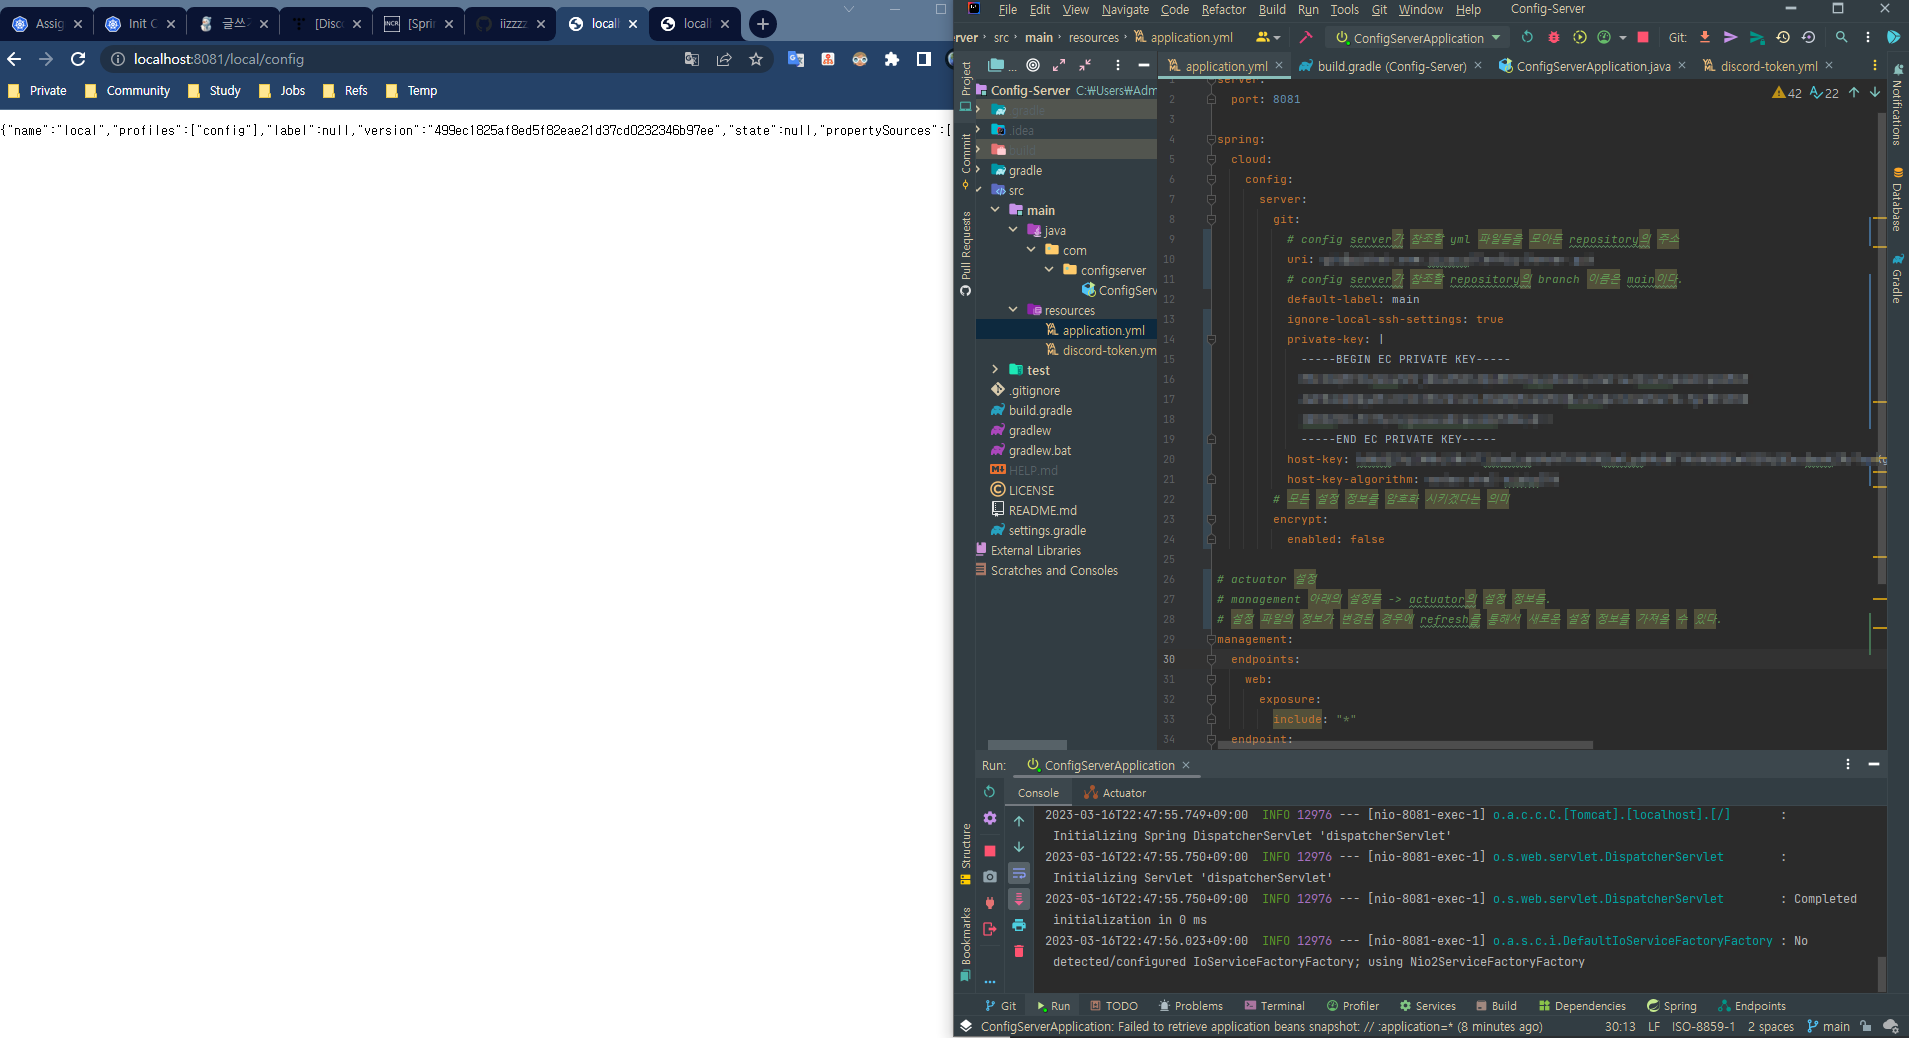The width and height of the screenshot is (1909, 1038).
Task: Open the Refactor menu
Action: click(x=1223, y=9)
